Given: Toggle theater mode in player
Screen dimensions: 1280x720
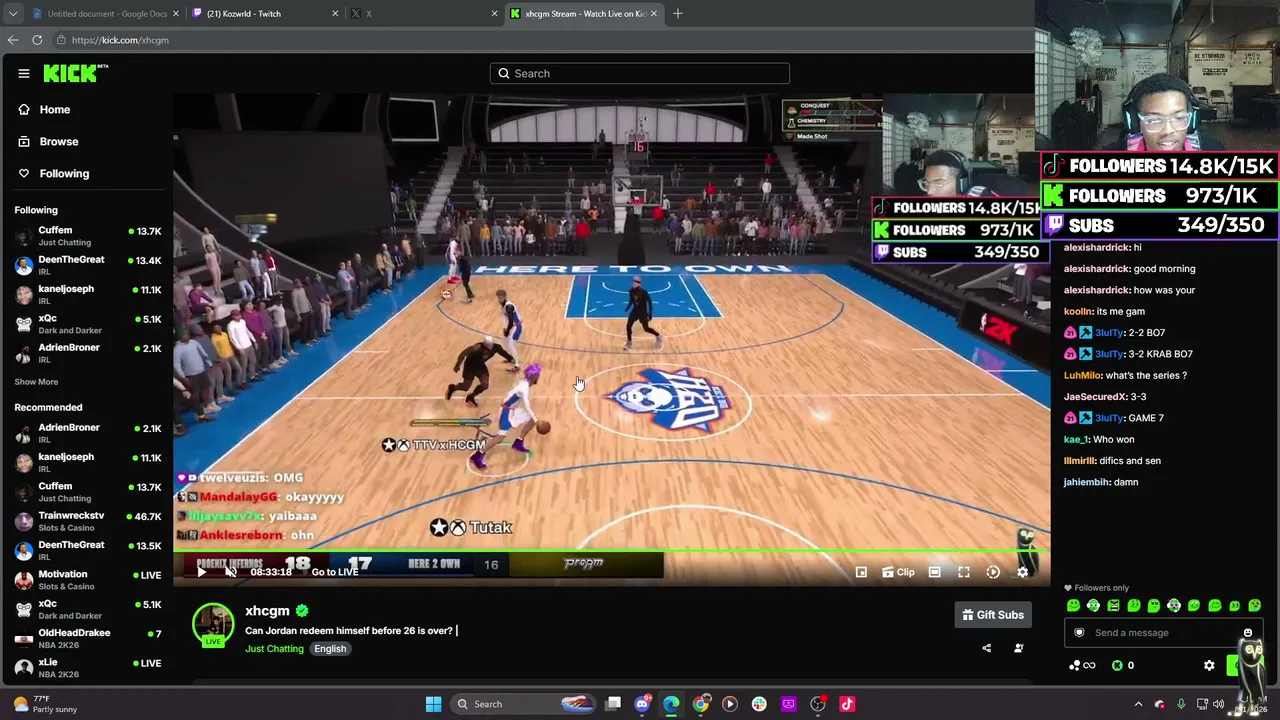Looking at the screenshot, I should 934,572.
